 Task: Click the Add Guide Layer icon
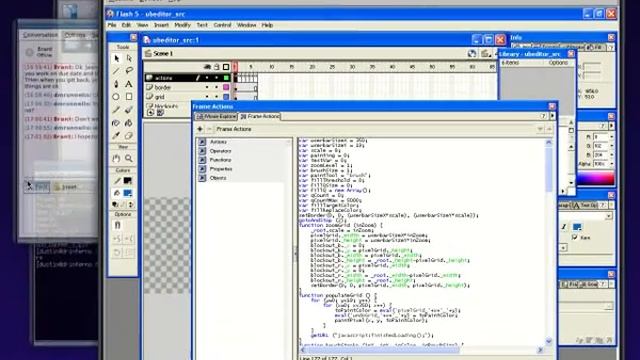point(160,113)
